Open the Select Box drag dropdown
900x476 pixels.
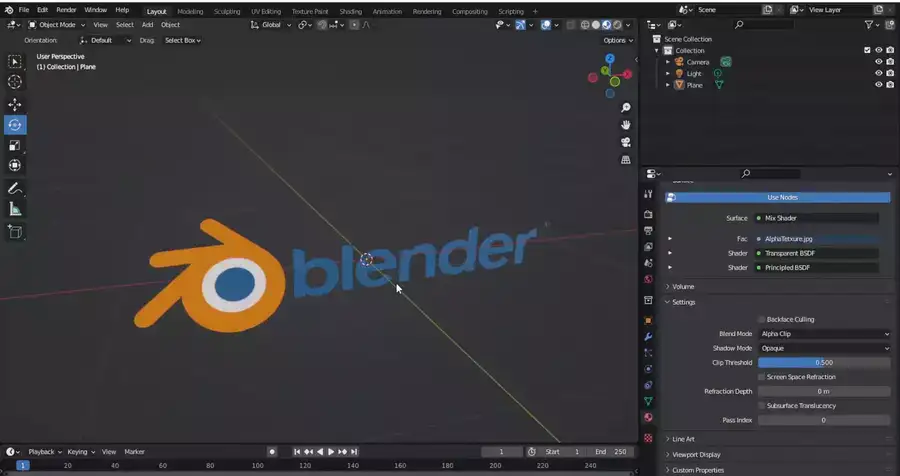point(183,40)
